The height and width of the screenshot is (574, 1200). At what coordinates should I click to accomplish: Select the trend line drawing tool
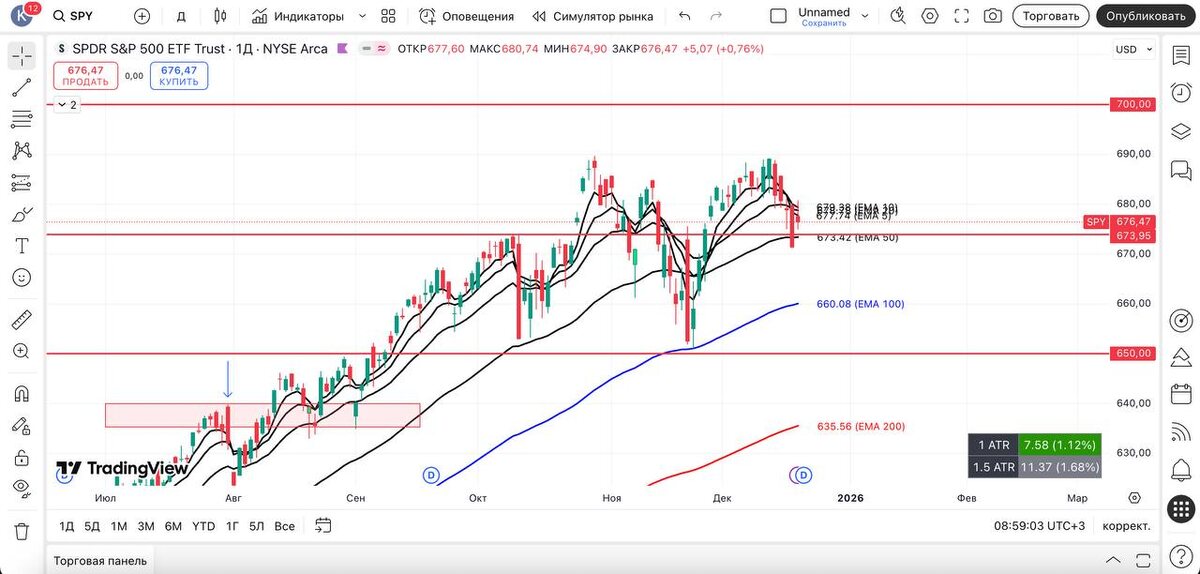21,87
